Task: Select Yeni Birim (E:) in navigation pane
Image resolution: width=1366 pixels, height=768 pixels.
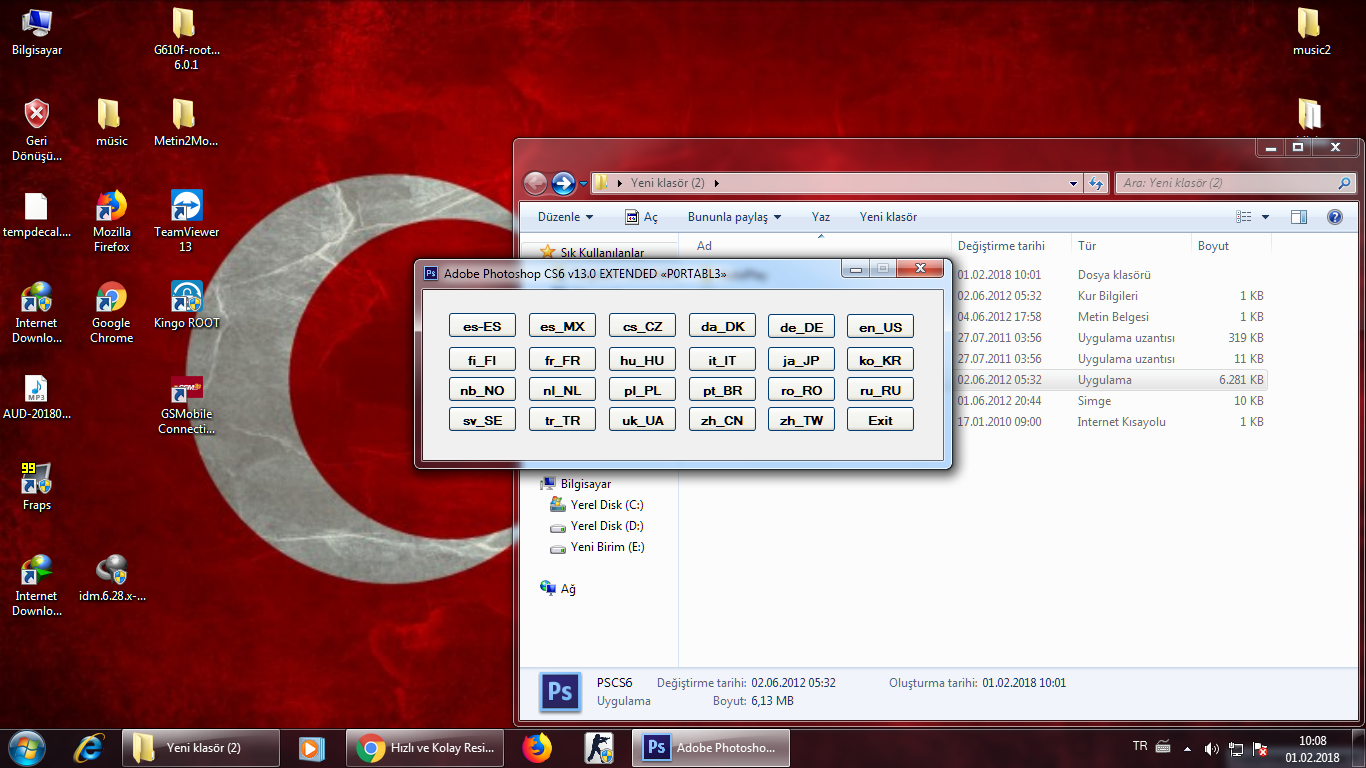Action: [x=597, y=547]
